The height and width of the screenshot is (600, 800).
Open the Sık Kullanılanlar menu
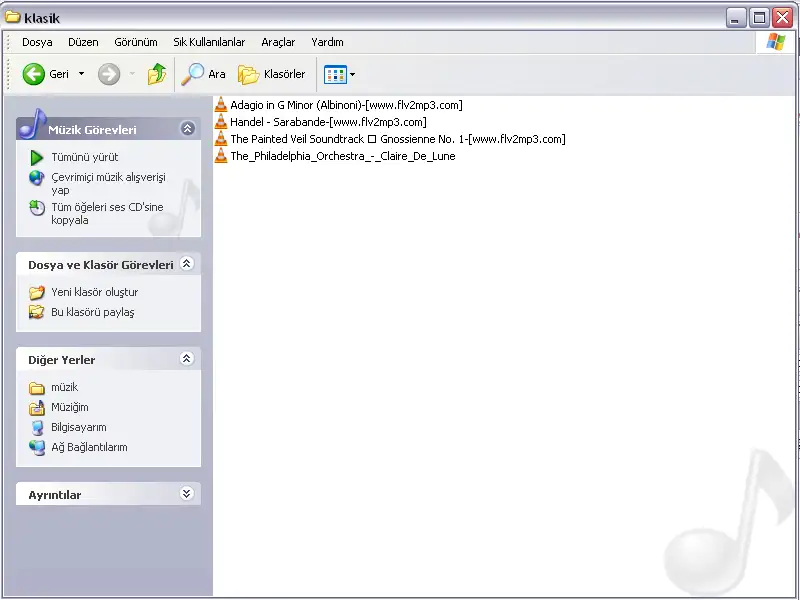[209, 42]
